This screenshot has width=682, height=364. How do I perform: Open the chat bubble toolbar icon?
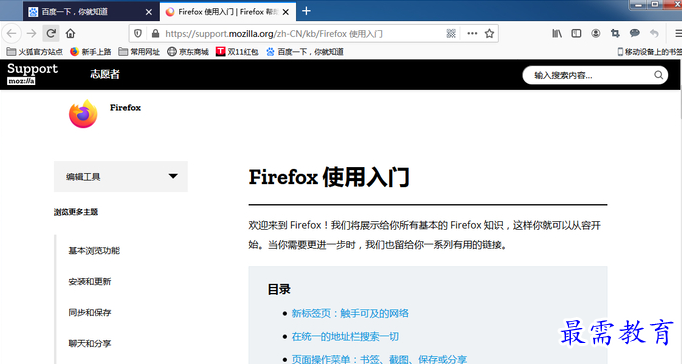(x=635, y=33)
